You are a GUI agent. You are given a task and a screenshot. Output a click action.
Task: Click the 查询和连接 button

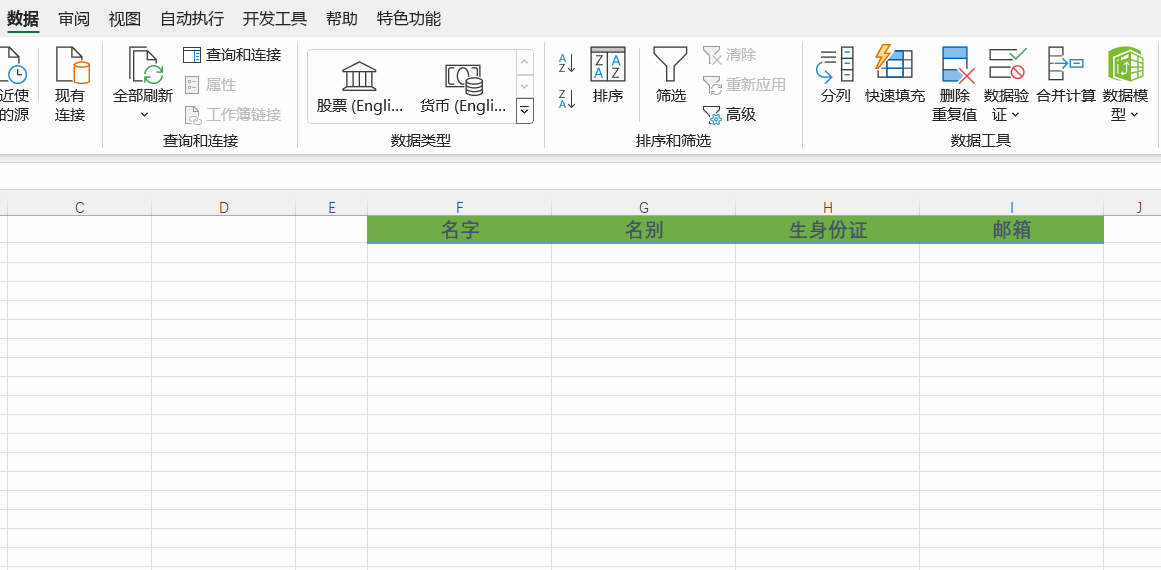coord(232,55)
